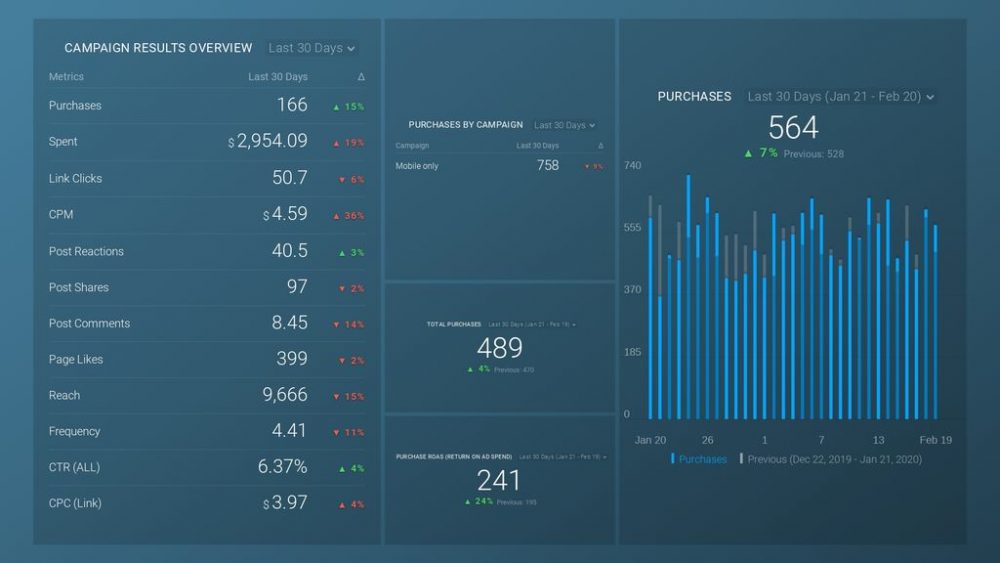Click the red up arrow beside CPM 36%
This screenshot has width=1000, height=563.
[337, 216]
